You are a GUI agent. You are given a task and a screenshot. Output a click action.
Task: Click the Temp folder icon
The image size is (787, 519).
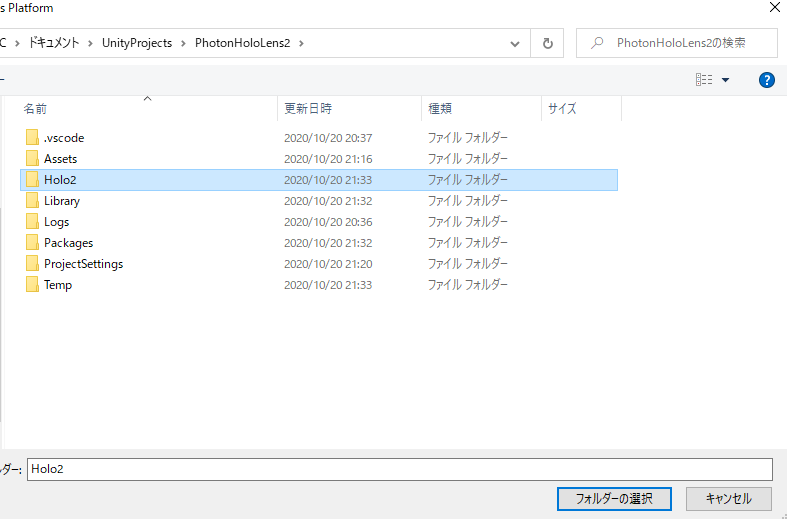pos(32,285)
